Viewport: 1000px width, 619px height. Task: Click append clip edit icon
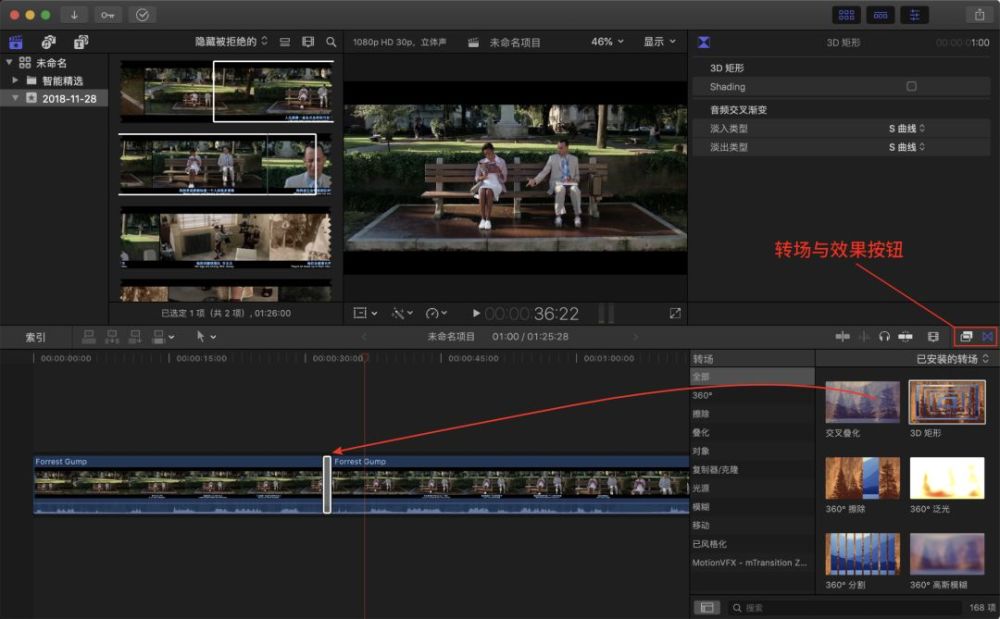(x=135, y=337)
